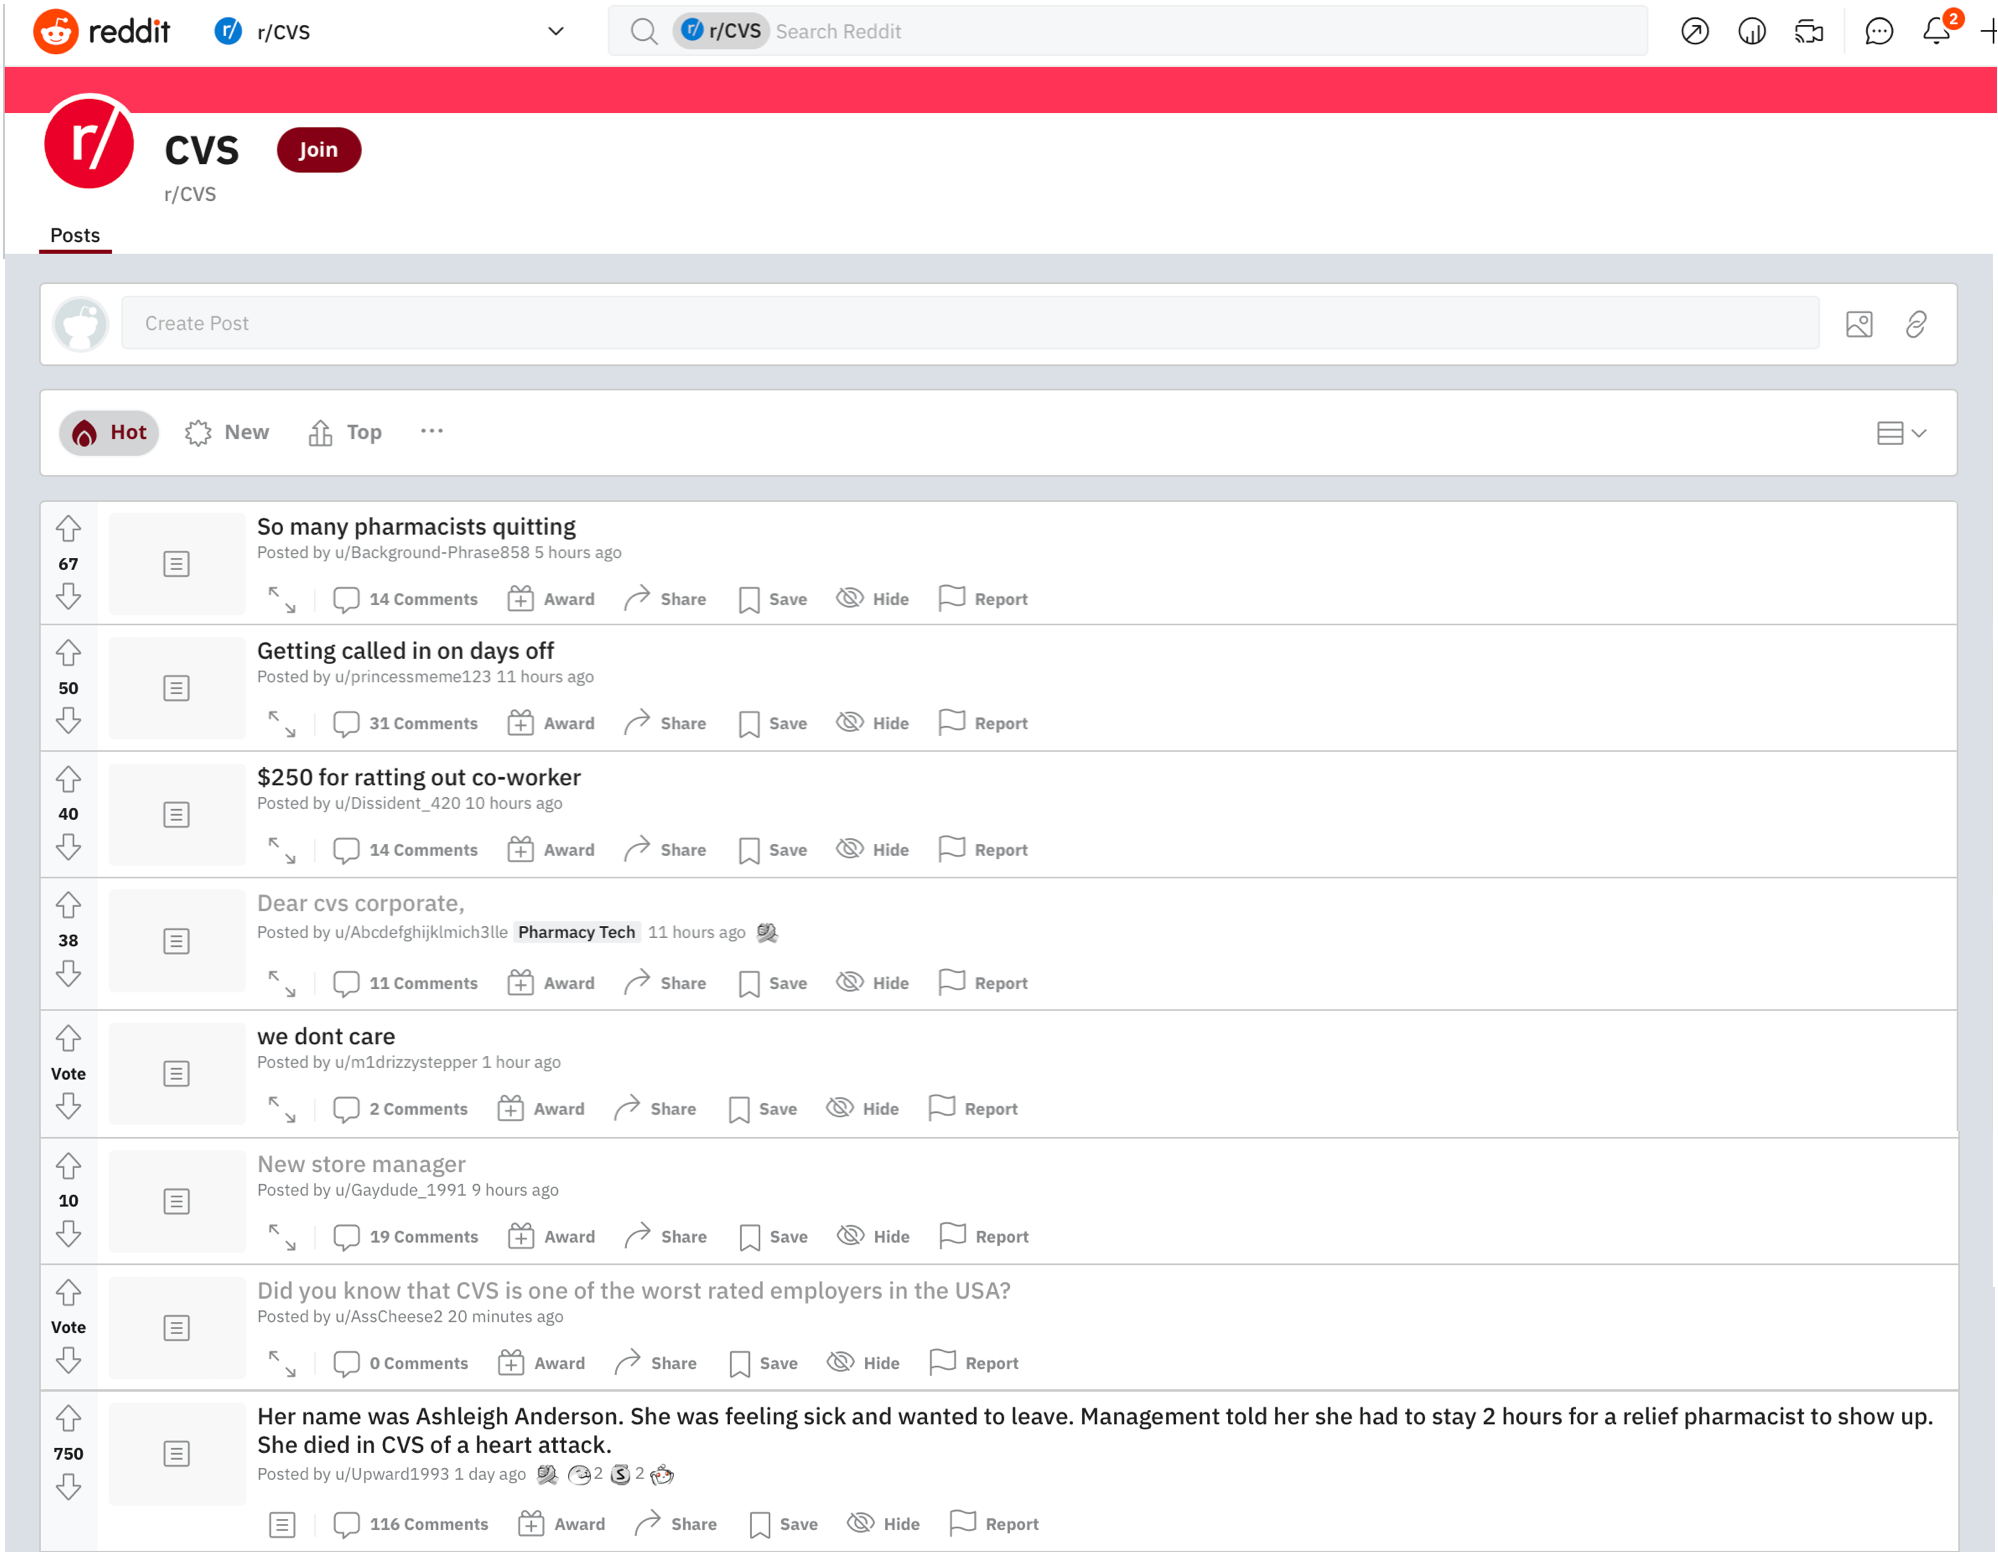Image resolution: width=1998 pixels, height=1552 pixels.
Task: Click the image post icon in Create Post
Action: tap(1859, 324)
